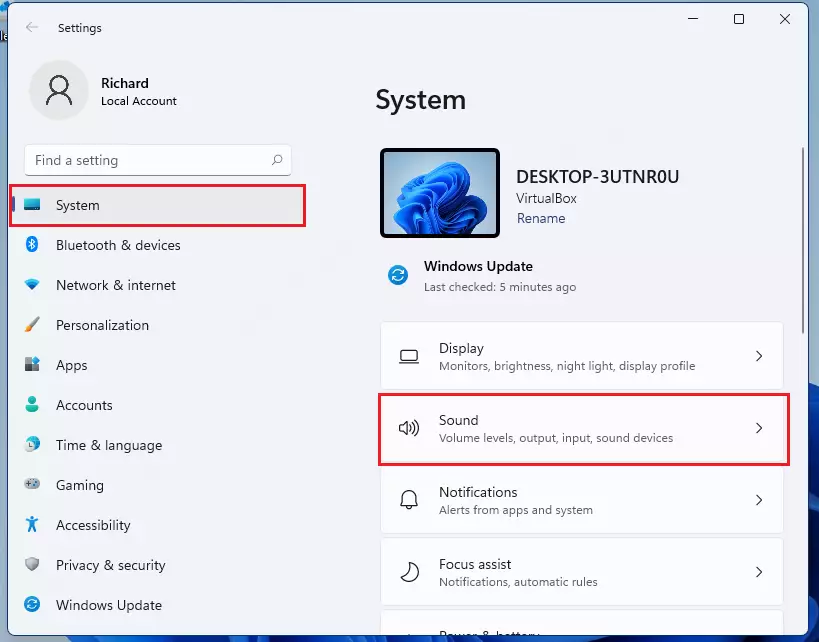The width and height of the screenshot is (819, 642).
Task: Click the Gaming controller icon
Action: 32,484
